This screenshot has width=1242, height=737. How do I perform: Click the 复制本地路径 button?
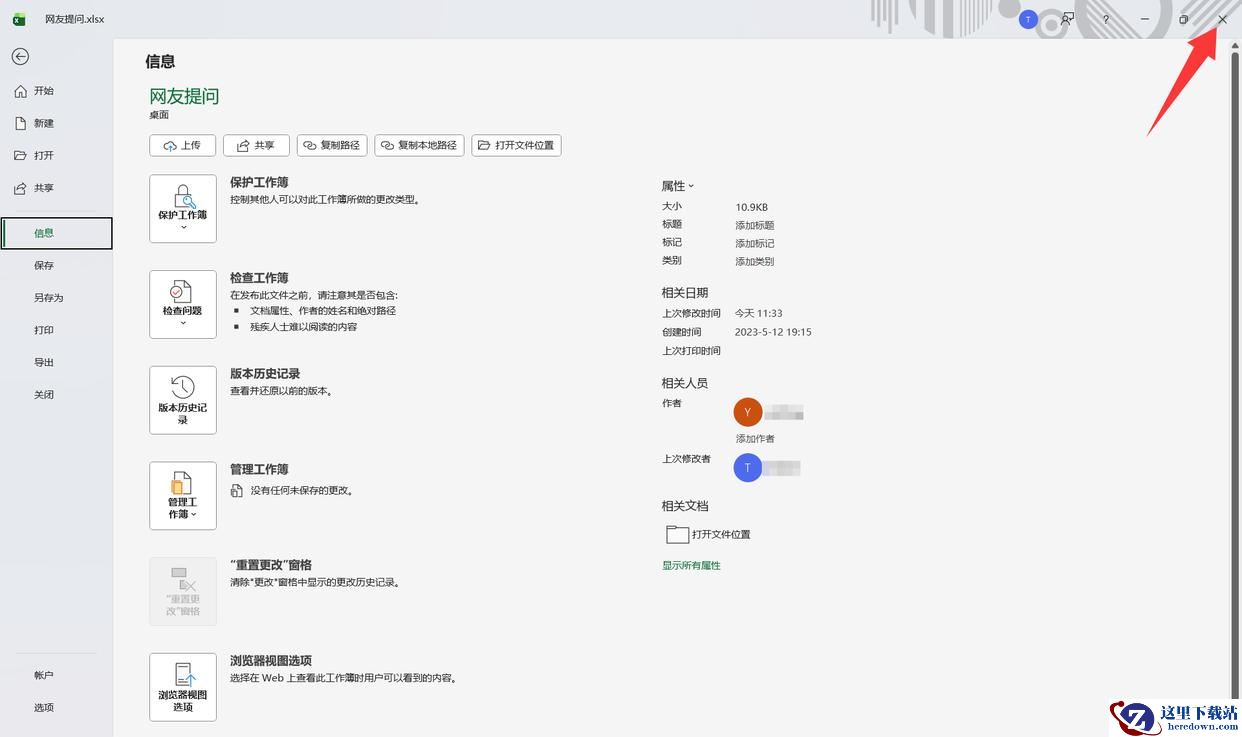pyautogui.click(x=419, y=145)
